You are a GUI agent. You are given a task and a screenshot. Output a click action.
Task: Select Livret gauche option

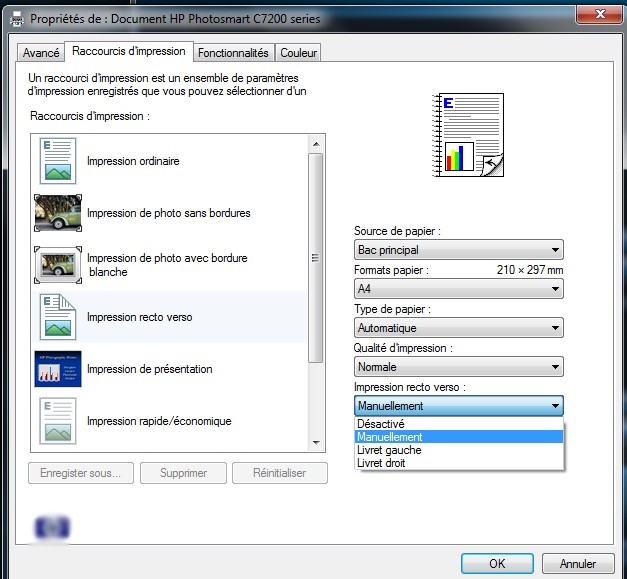459,450
